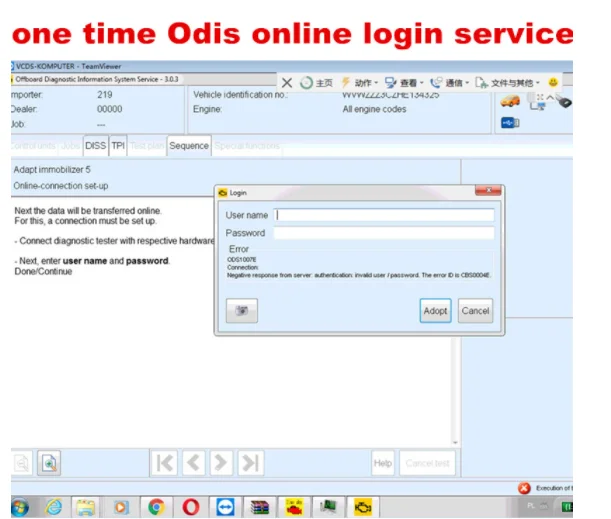Focus the Password input field

384,233
